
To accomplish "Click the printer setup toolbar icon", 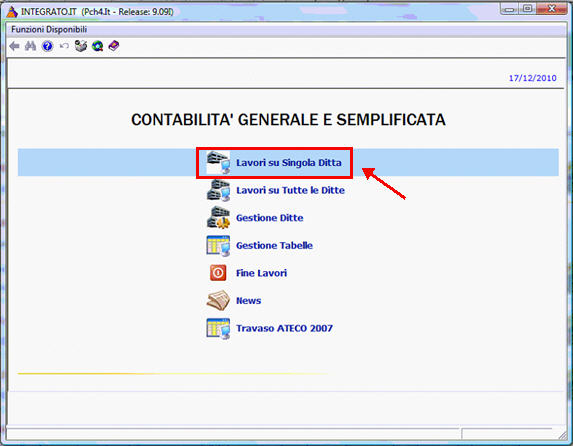I will coord(81,46).
